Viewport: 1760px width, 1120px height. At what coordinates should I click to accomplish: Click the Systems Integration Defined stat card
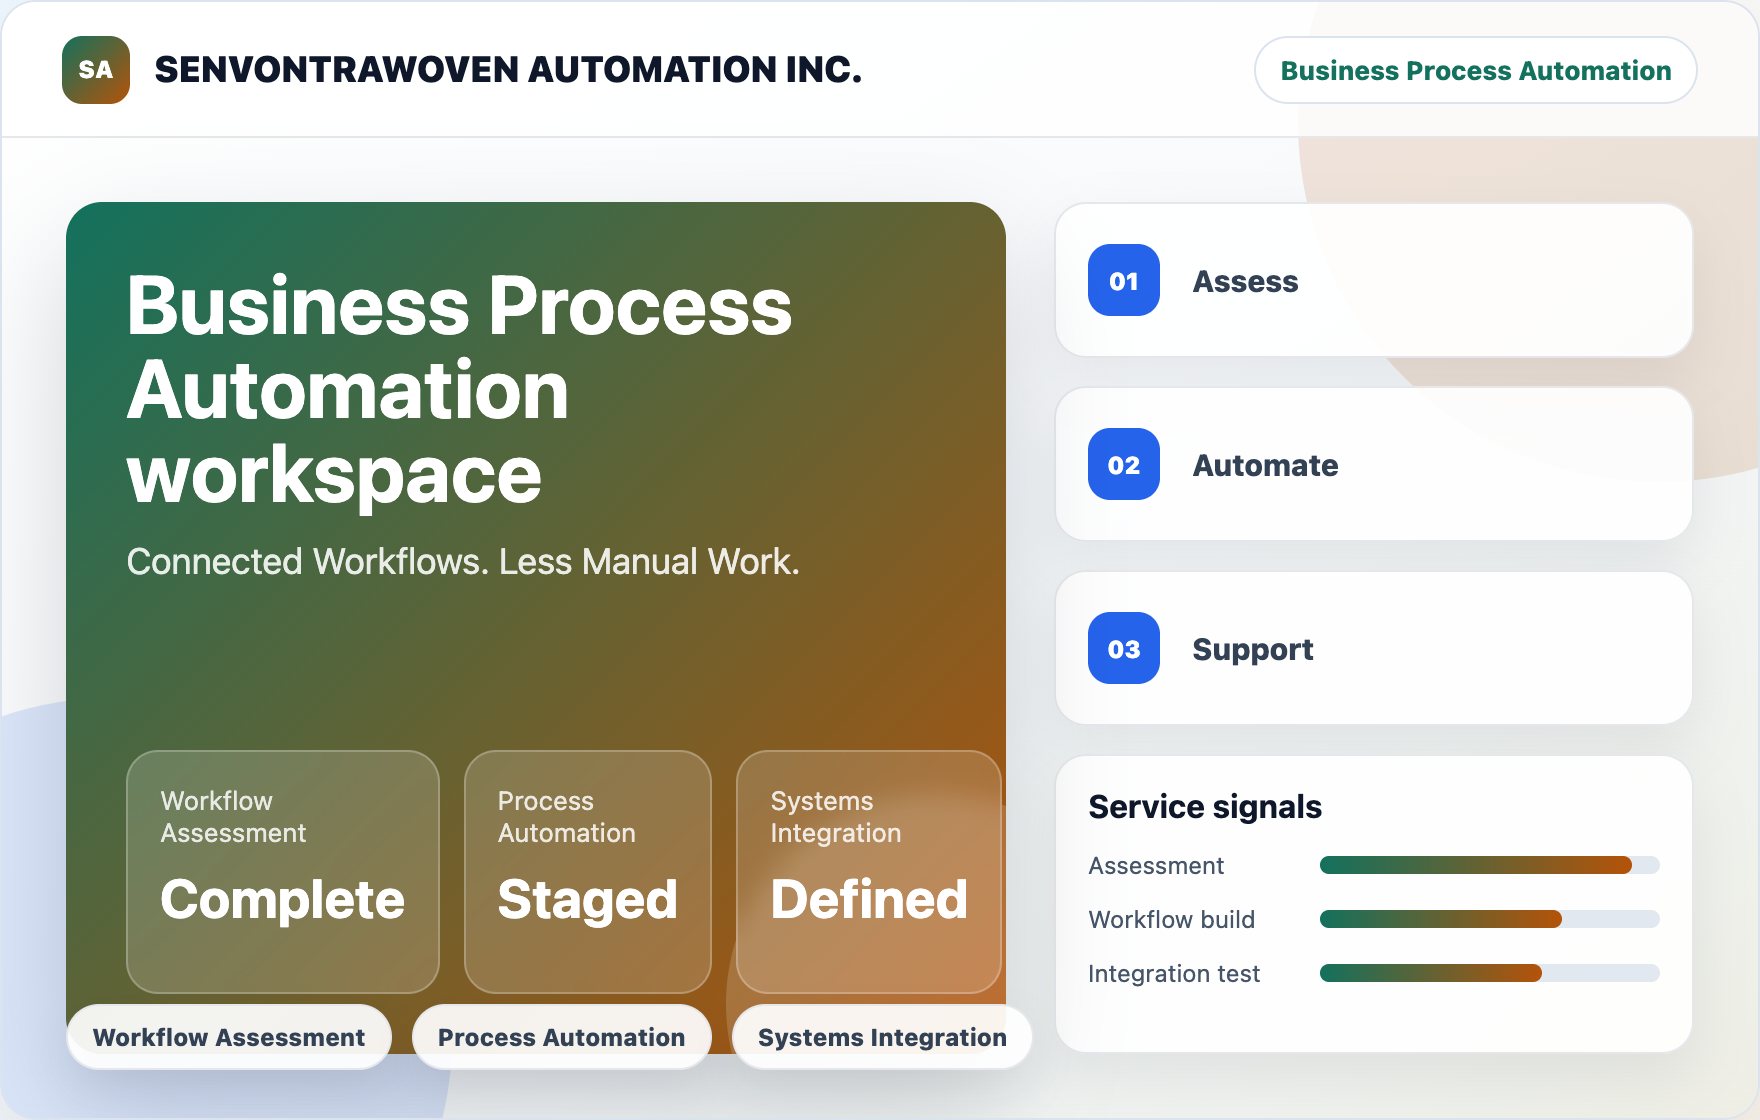[869, 872]
